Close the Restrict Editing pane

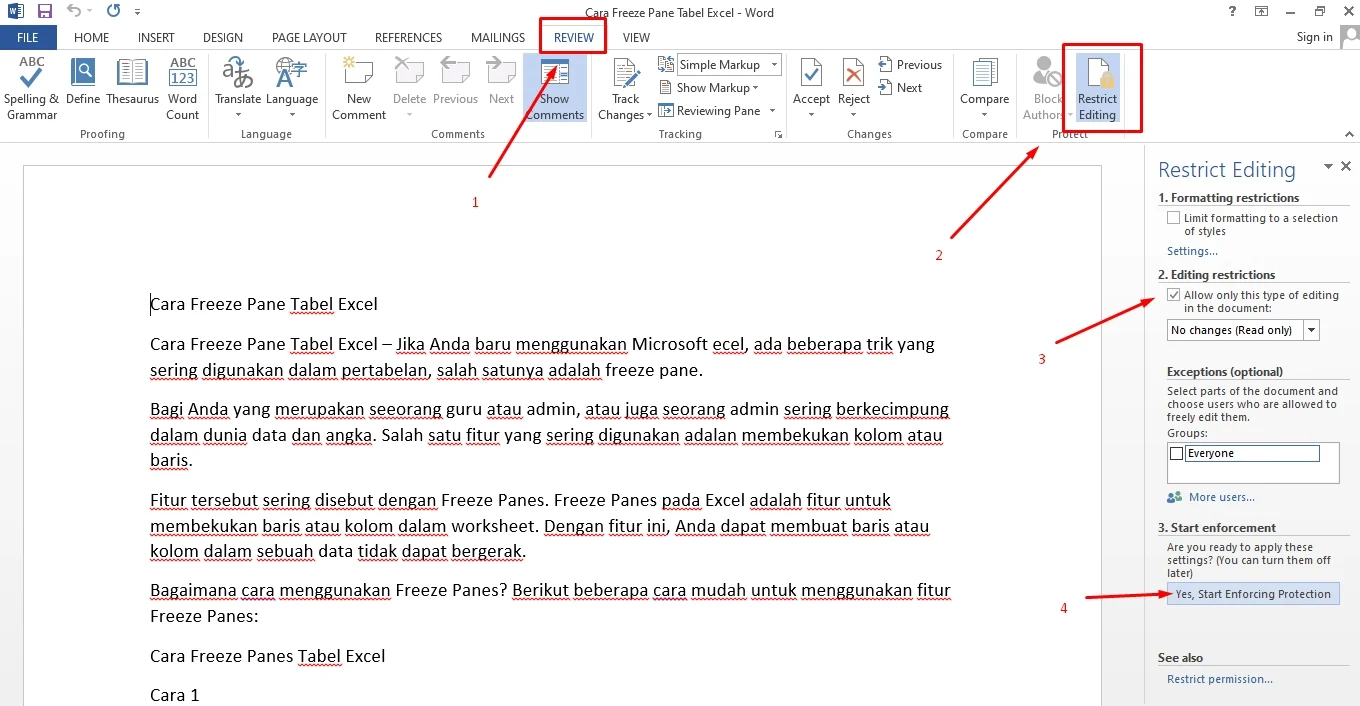1346,167
